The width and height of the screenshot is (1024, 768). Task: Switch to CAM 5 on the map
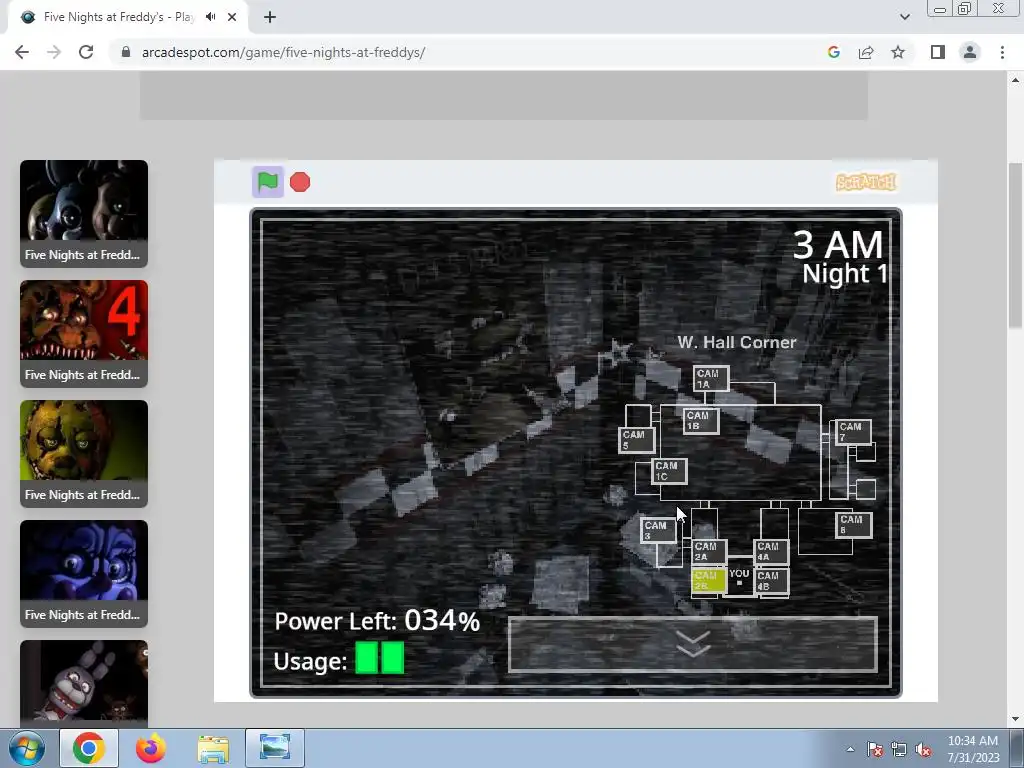(x=636, y=440)
